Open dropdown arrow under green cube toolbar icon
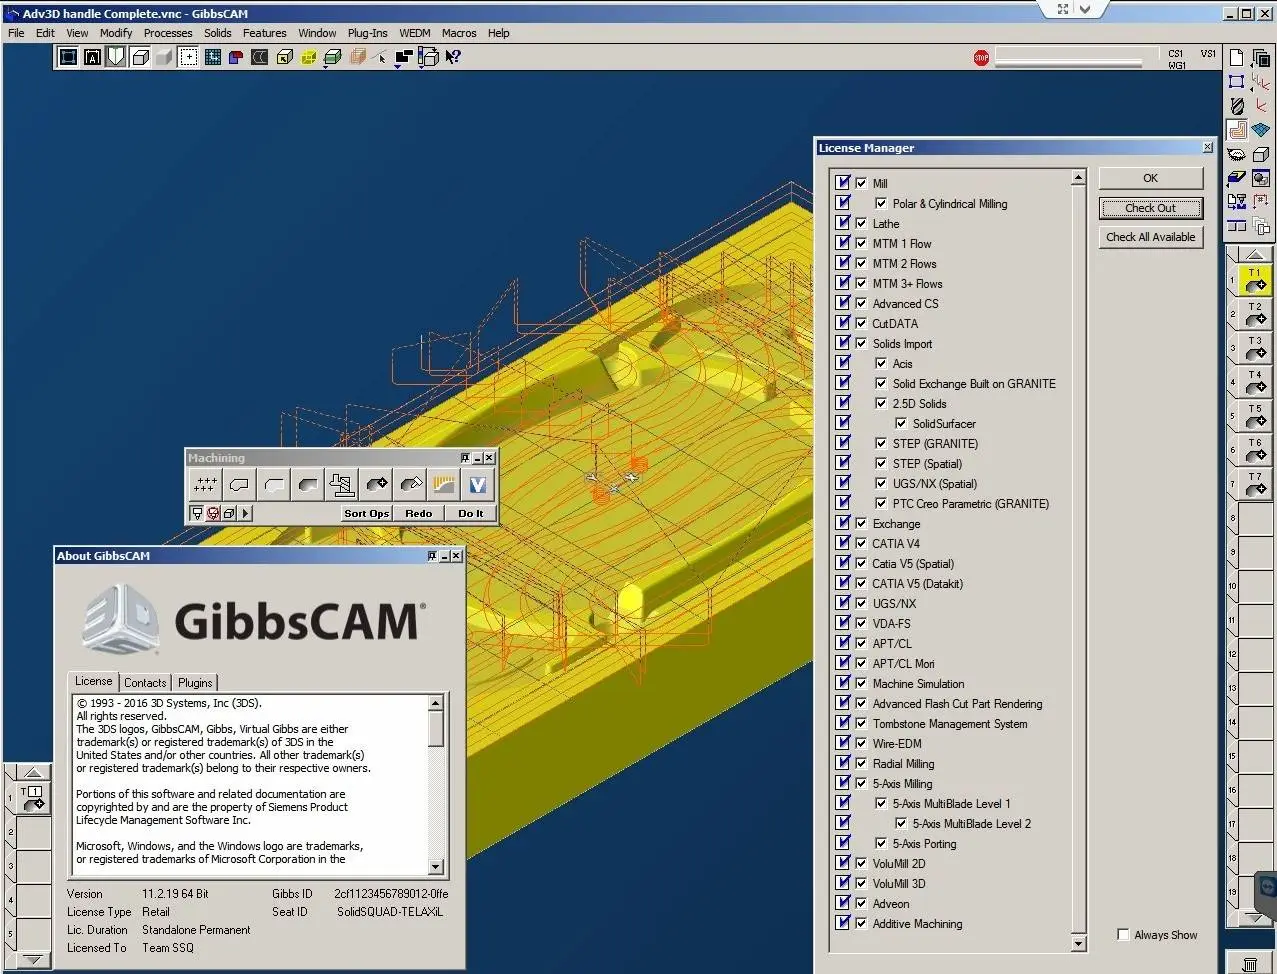Viewport: 1277px width, 974px height. (x=325, y=68)
